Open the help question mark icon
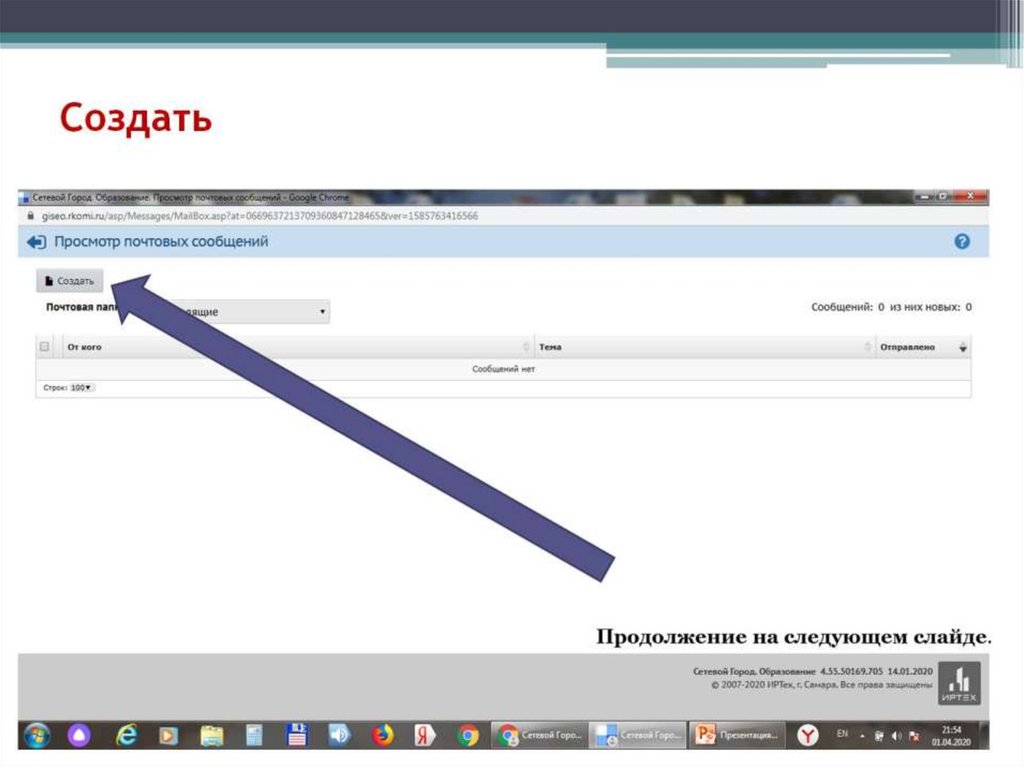The height and width of the screenshot is (767, 1024). pyautogui.click(x=962, y=240)
